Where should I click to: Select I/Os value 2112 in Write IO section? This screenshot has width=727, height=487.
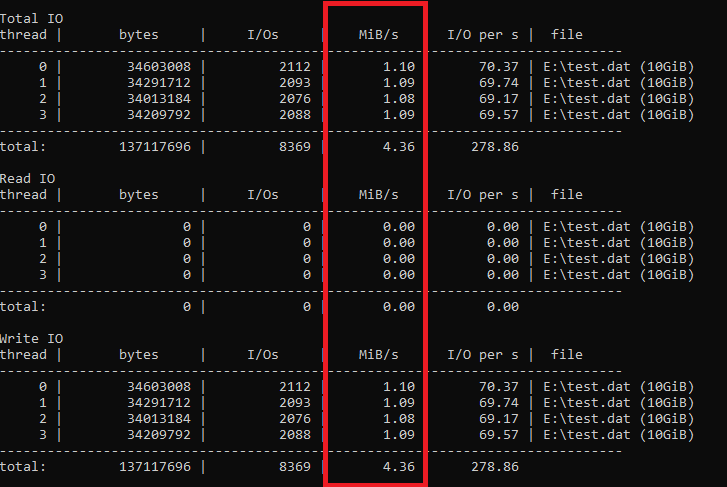[295, 387]
